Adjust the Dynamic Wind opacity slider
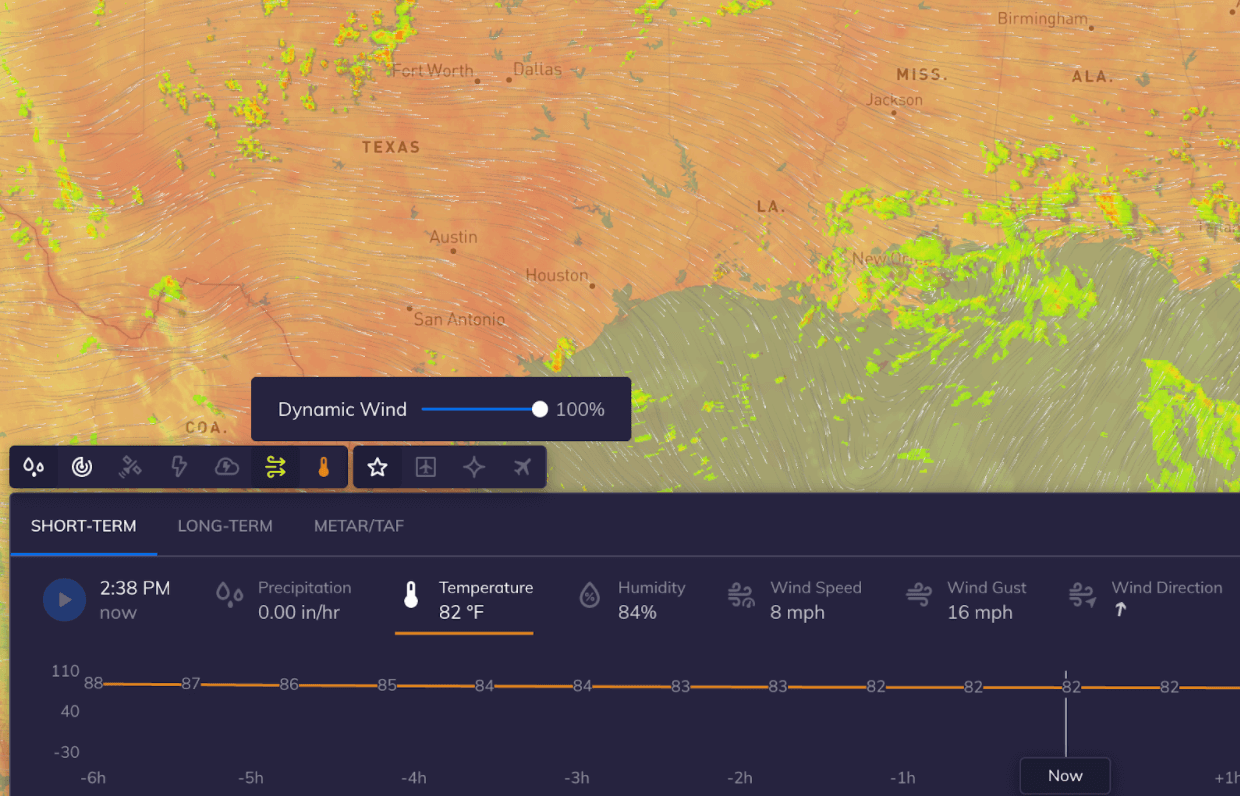This screenshot has height=796, width=1240. 539,409
